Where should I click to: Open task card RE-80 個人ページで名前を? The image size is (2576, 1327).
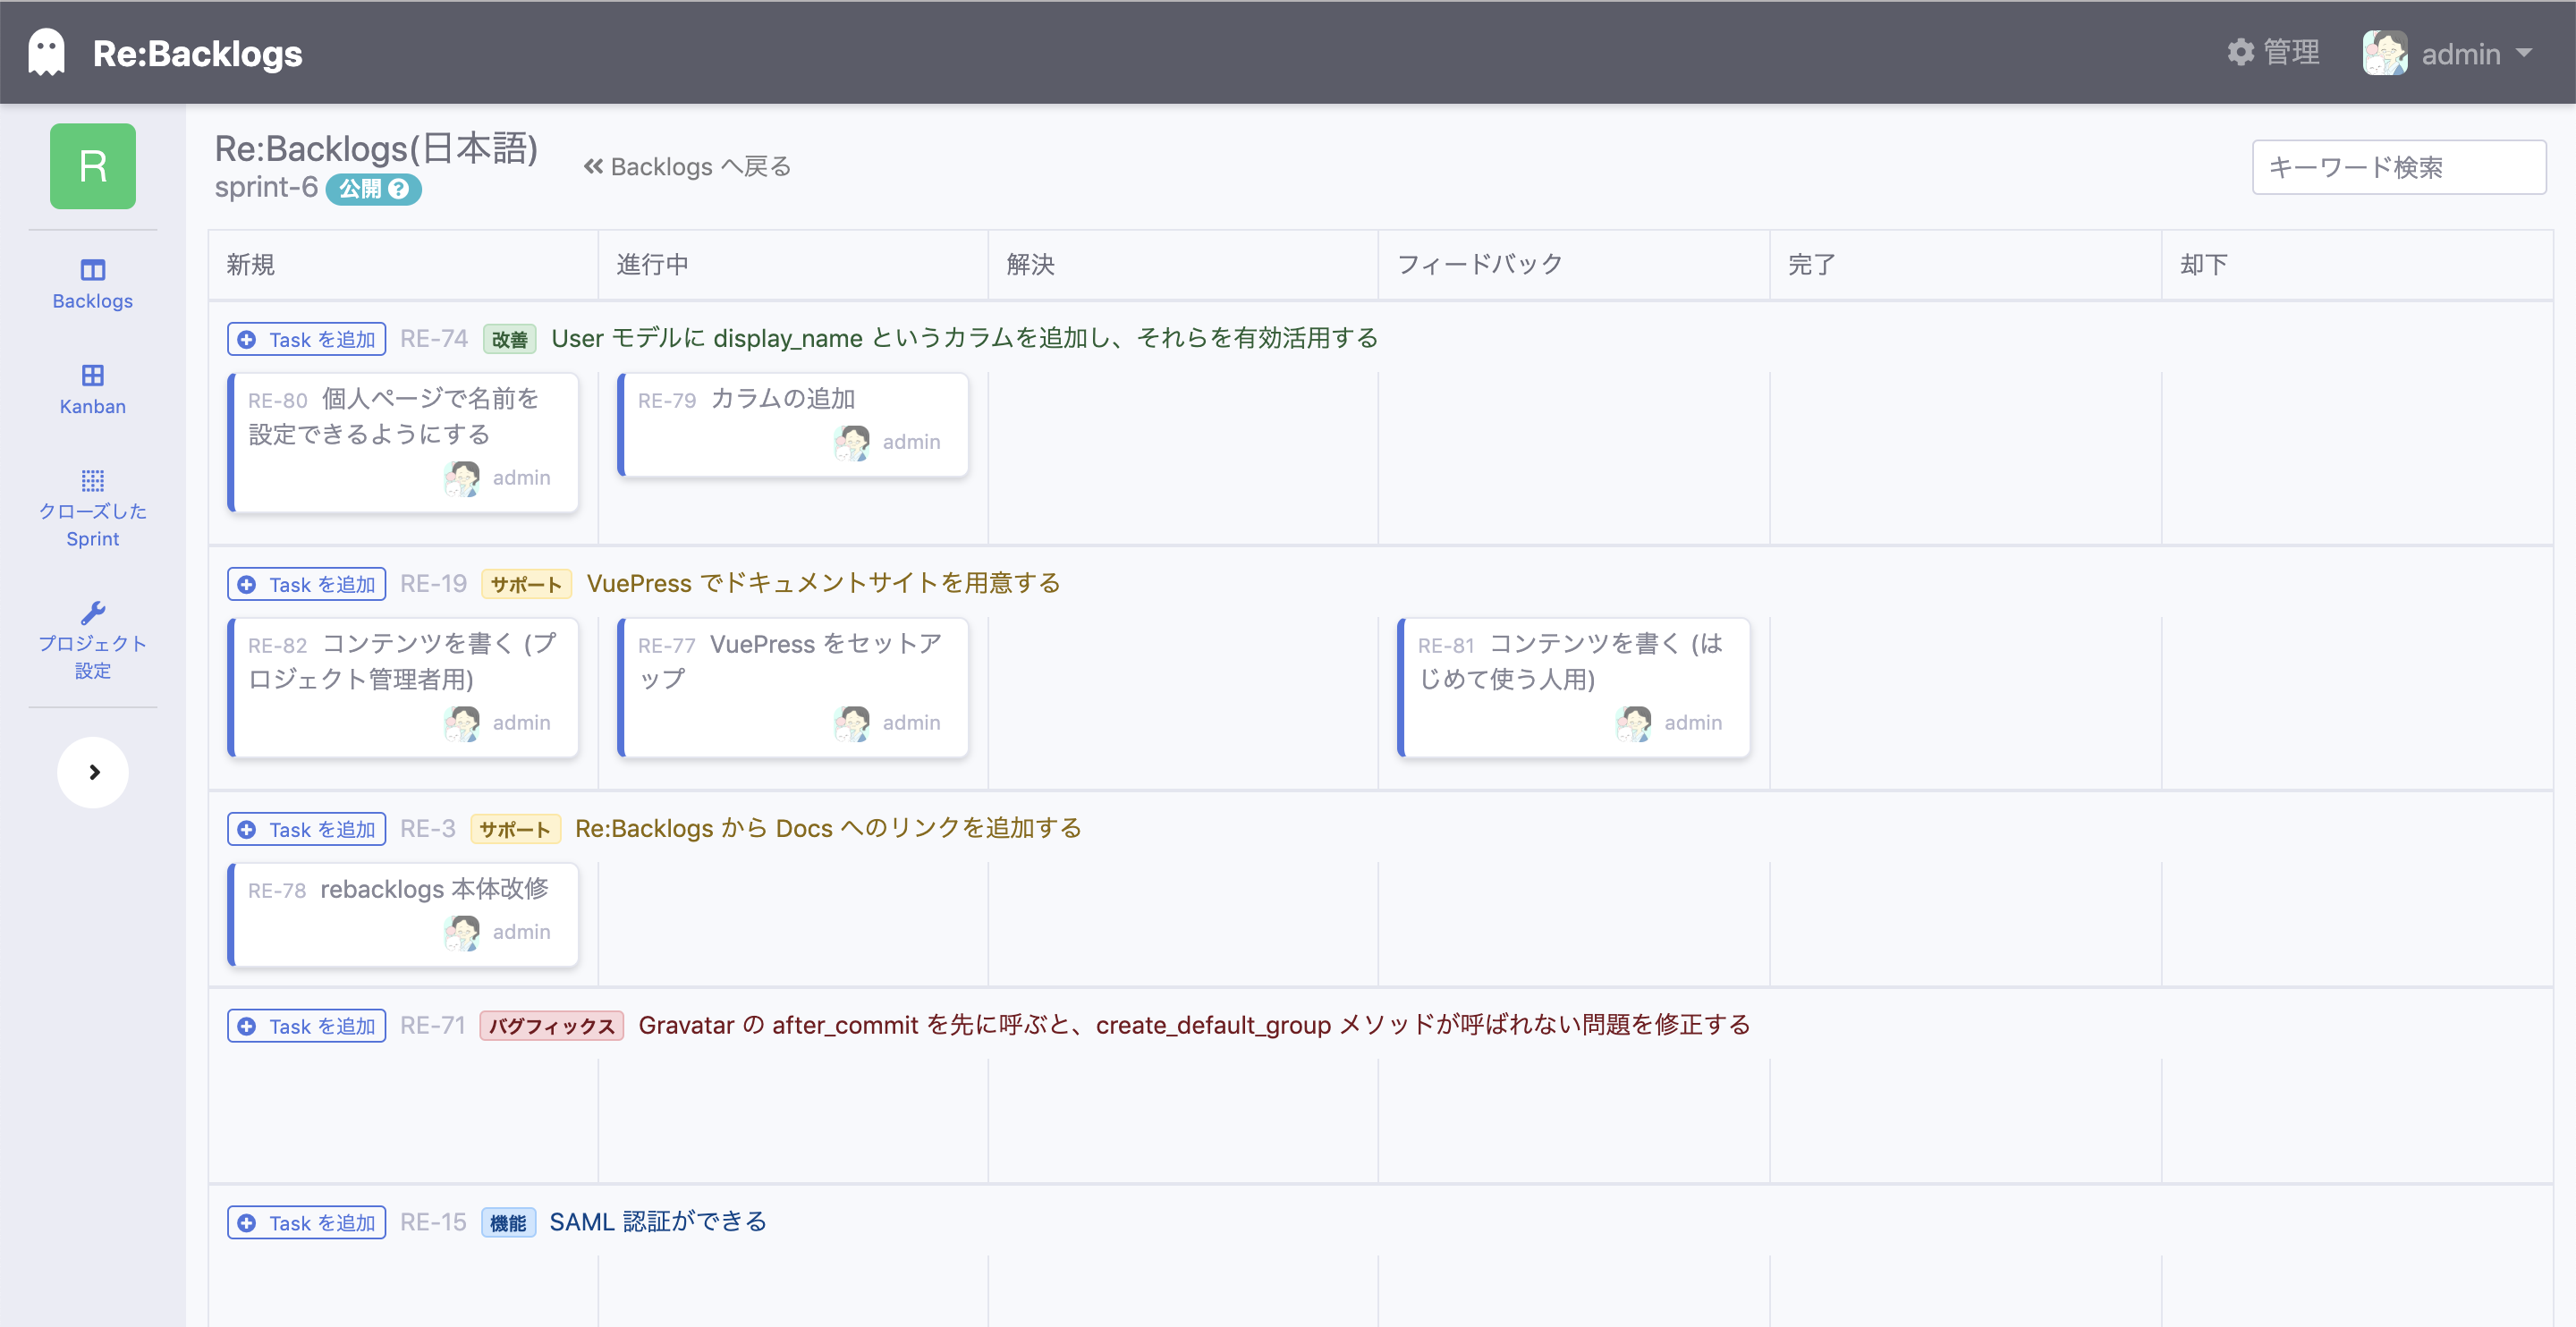(x=403, y=442)
